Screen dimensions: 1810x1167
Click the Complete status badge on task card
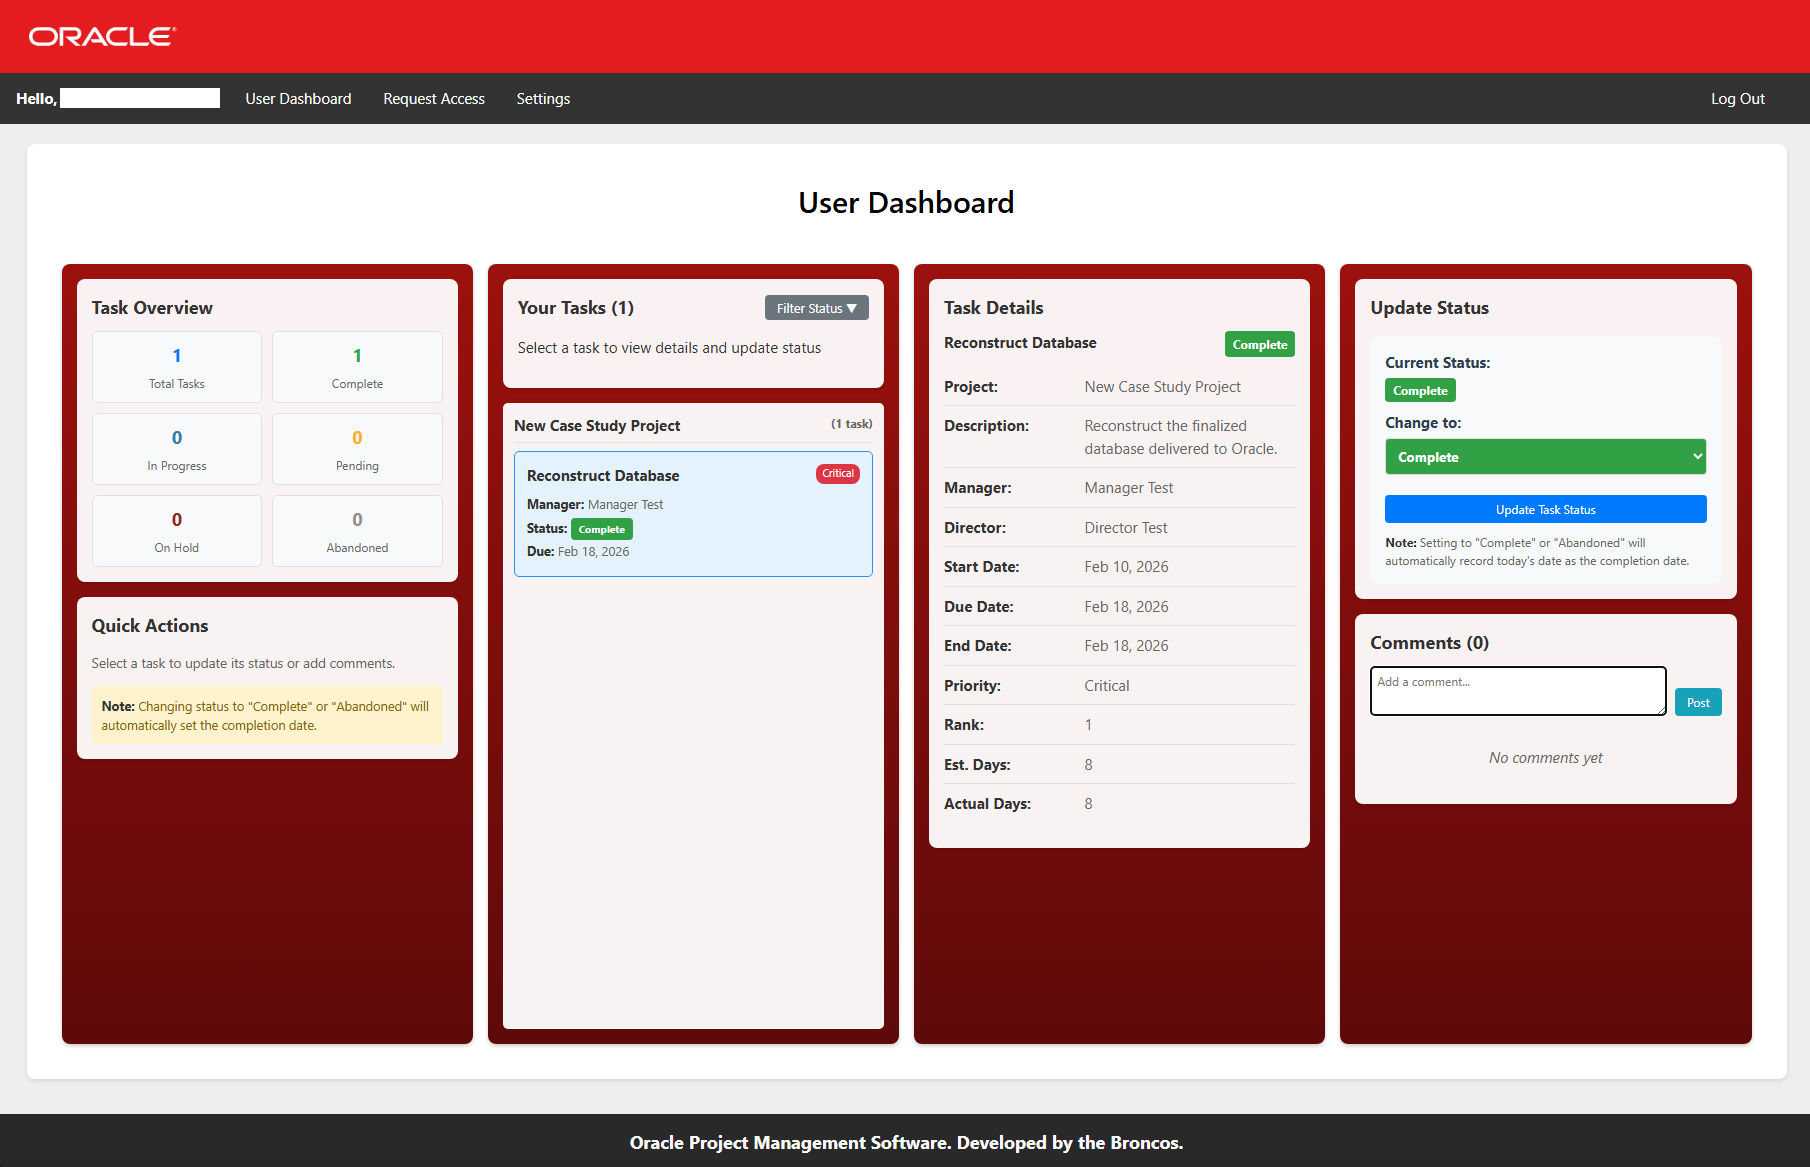click(x=601, y=530)
